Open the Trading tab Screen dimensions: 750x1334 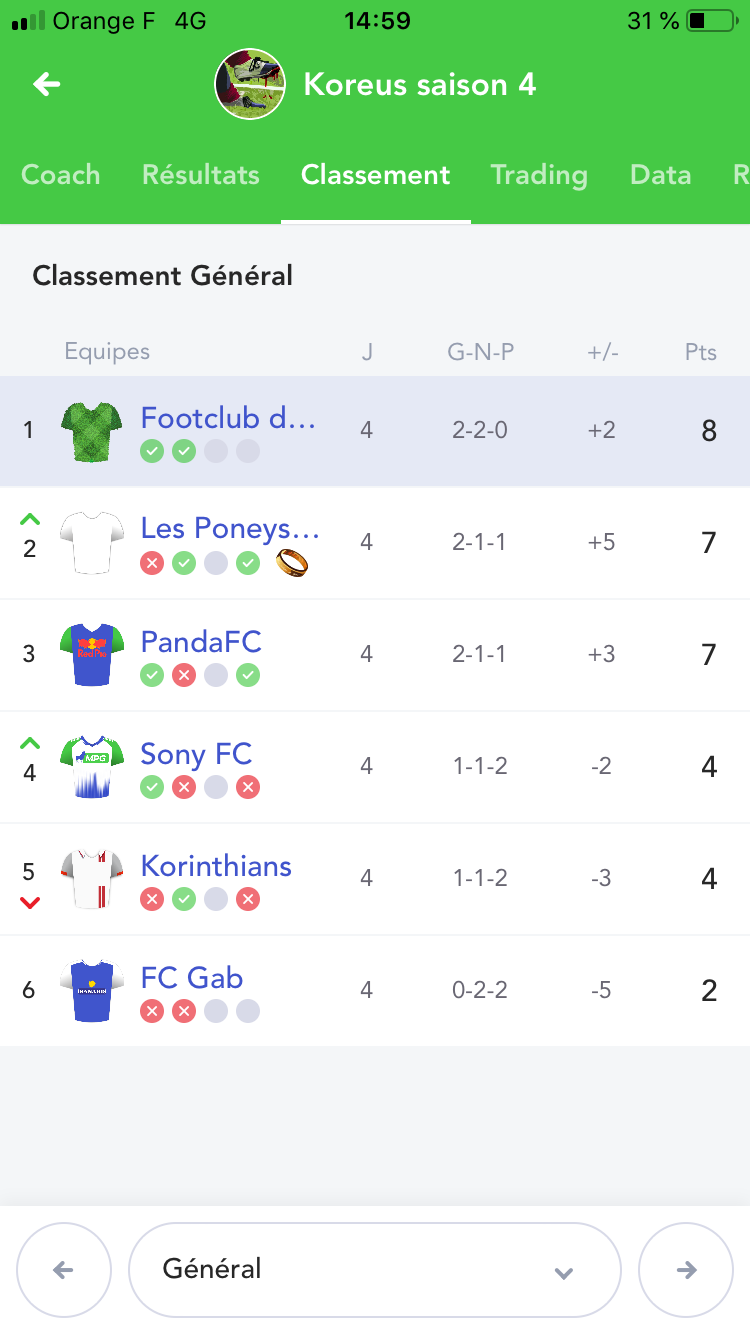[538, 175]
